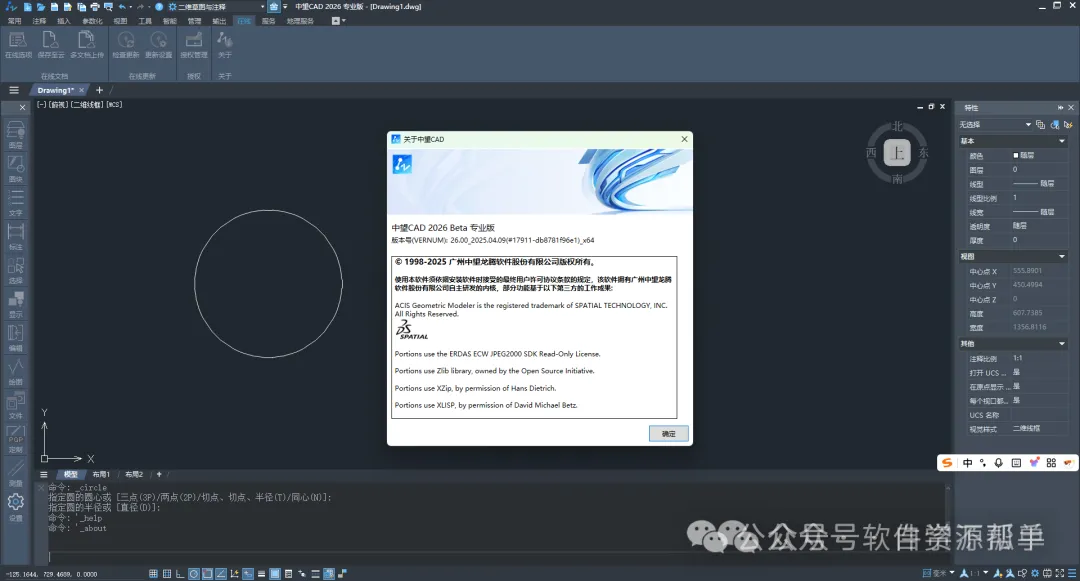Open 更新设置 in the ribbon

158,45
